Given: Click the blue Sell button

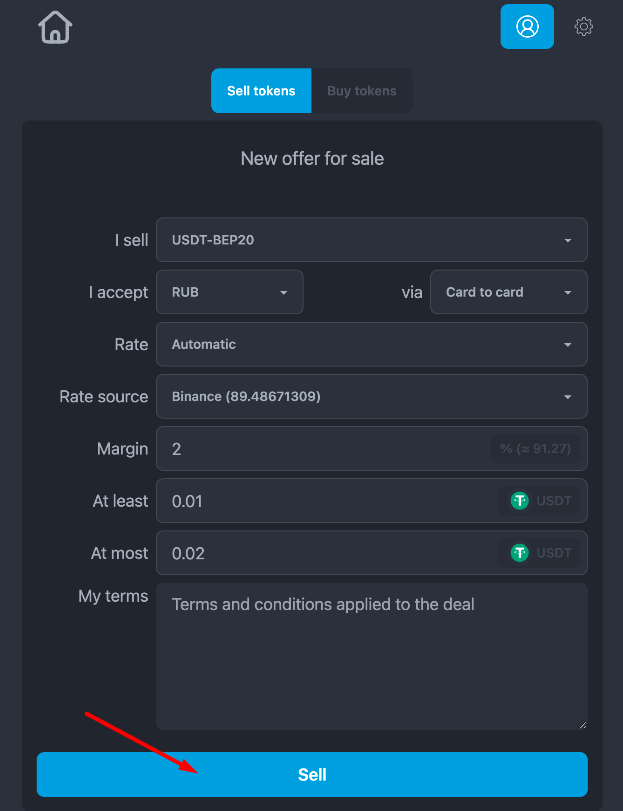Looking at the screenshot, I should coord(312,774).
